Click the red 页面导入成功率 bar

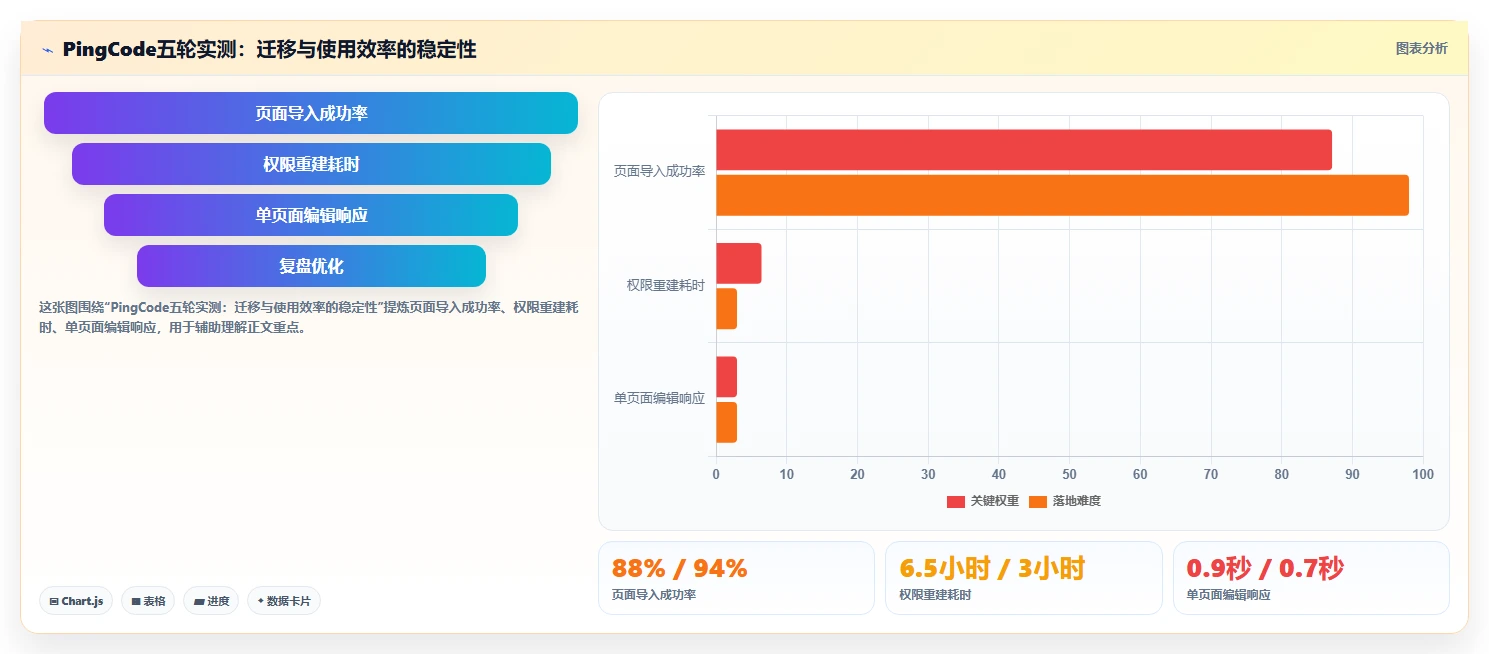[x=1024, y=150]
